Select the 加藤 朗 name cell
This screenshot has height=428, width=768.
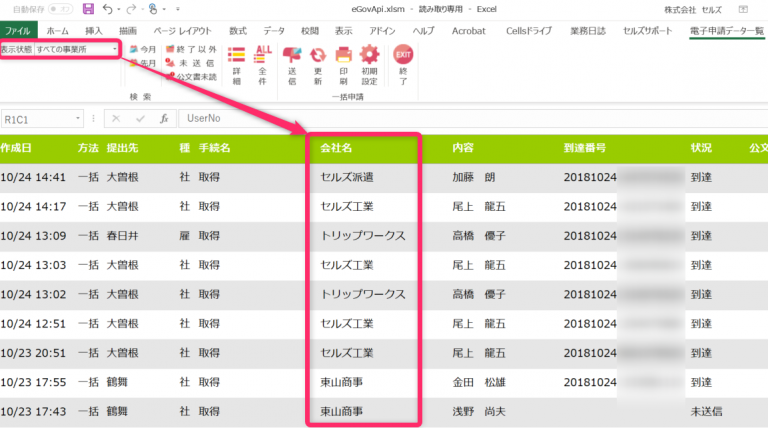[x=474, y=177]
